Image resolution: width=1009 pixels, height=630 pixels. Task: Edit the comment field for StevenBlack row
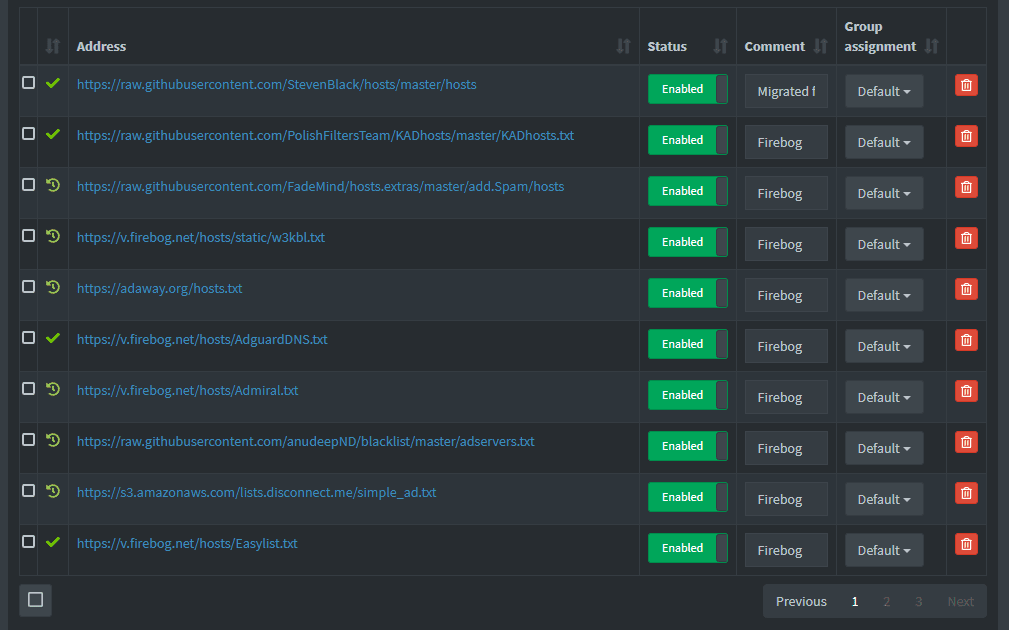click(785, 91)
